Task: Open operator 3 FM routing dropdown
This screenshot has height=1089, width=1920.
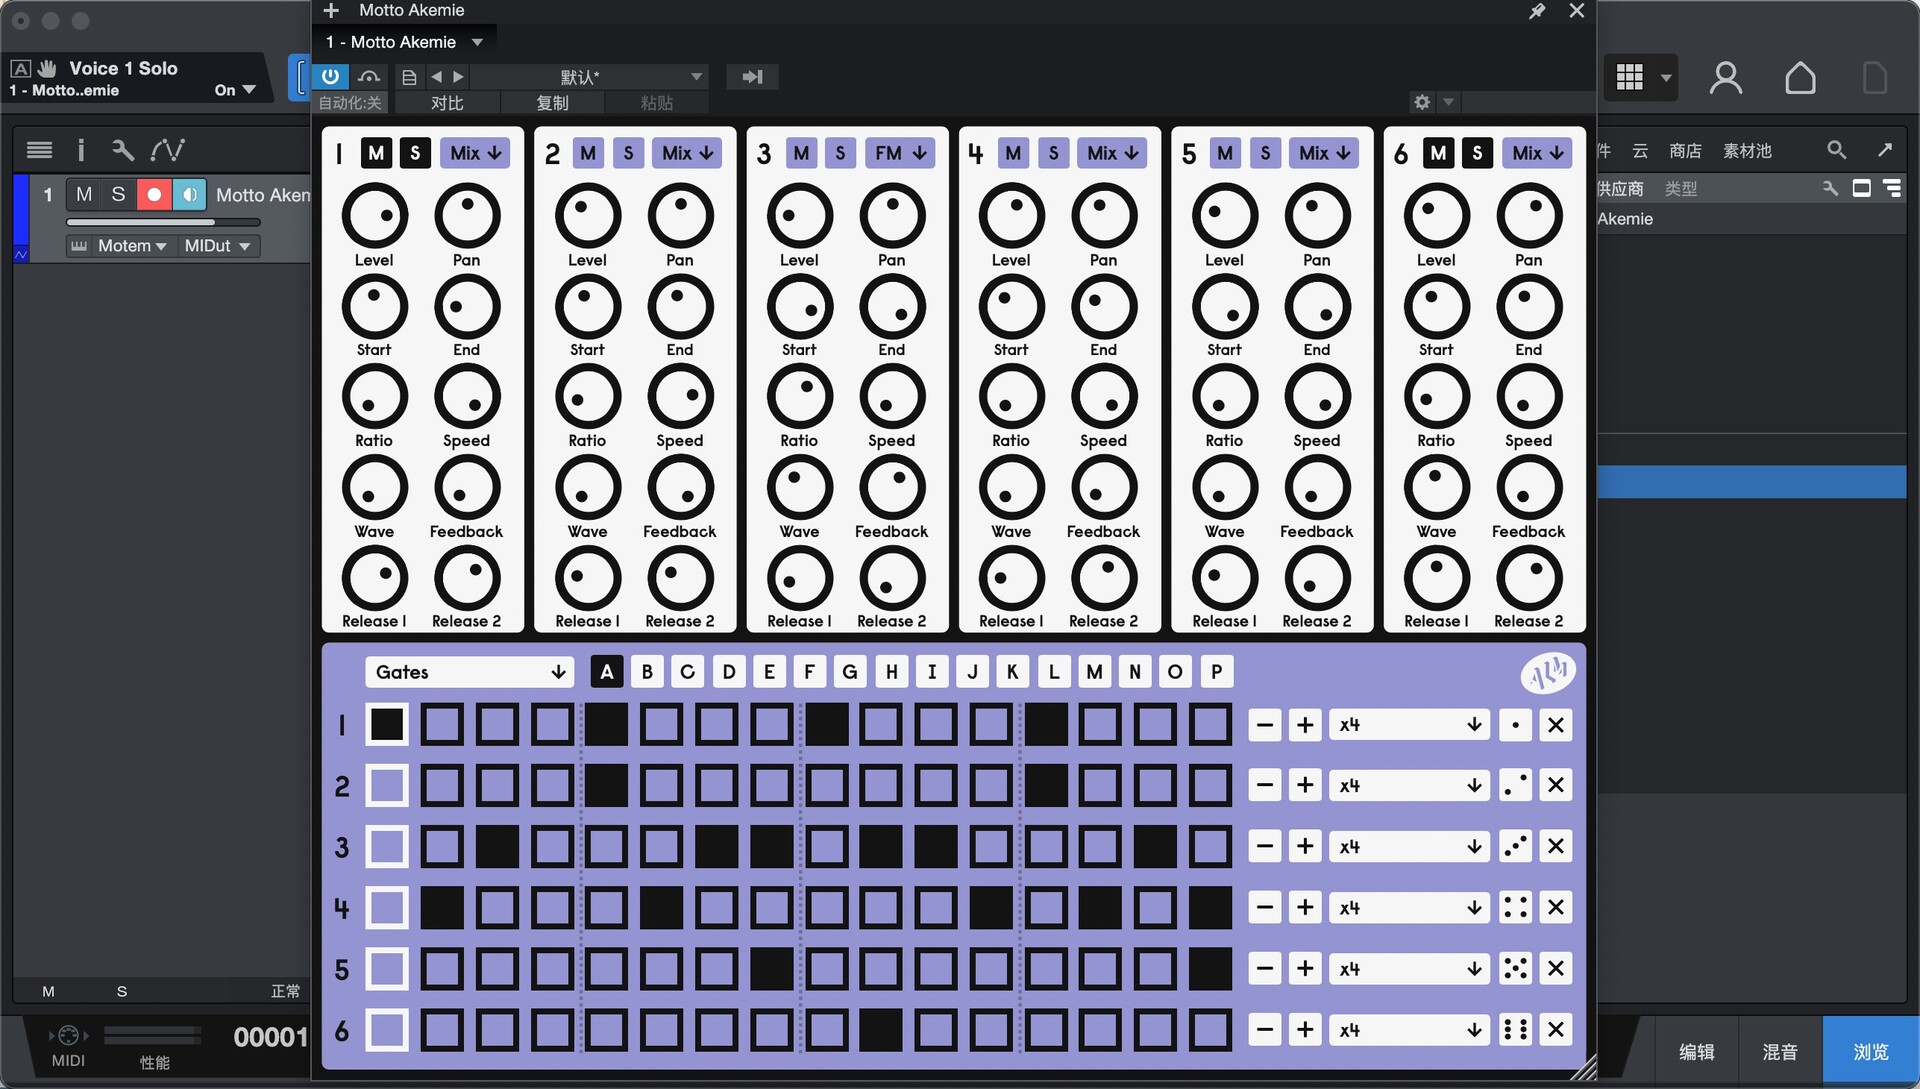Action: tap(900, 153)
